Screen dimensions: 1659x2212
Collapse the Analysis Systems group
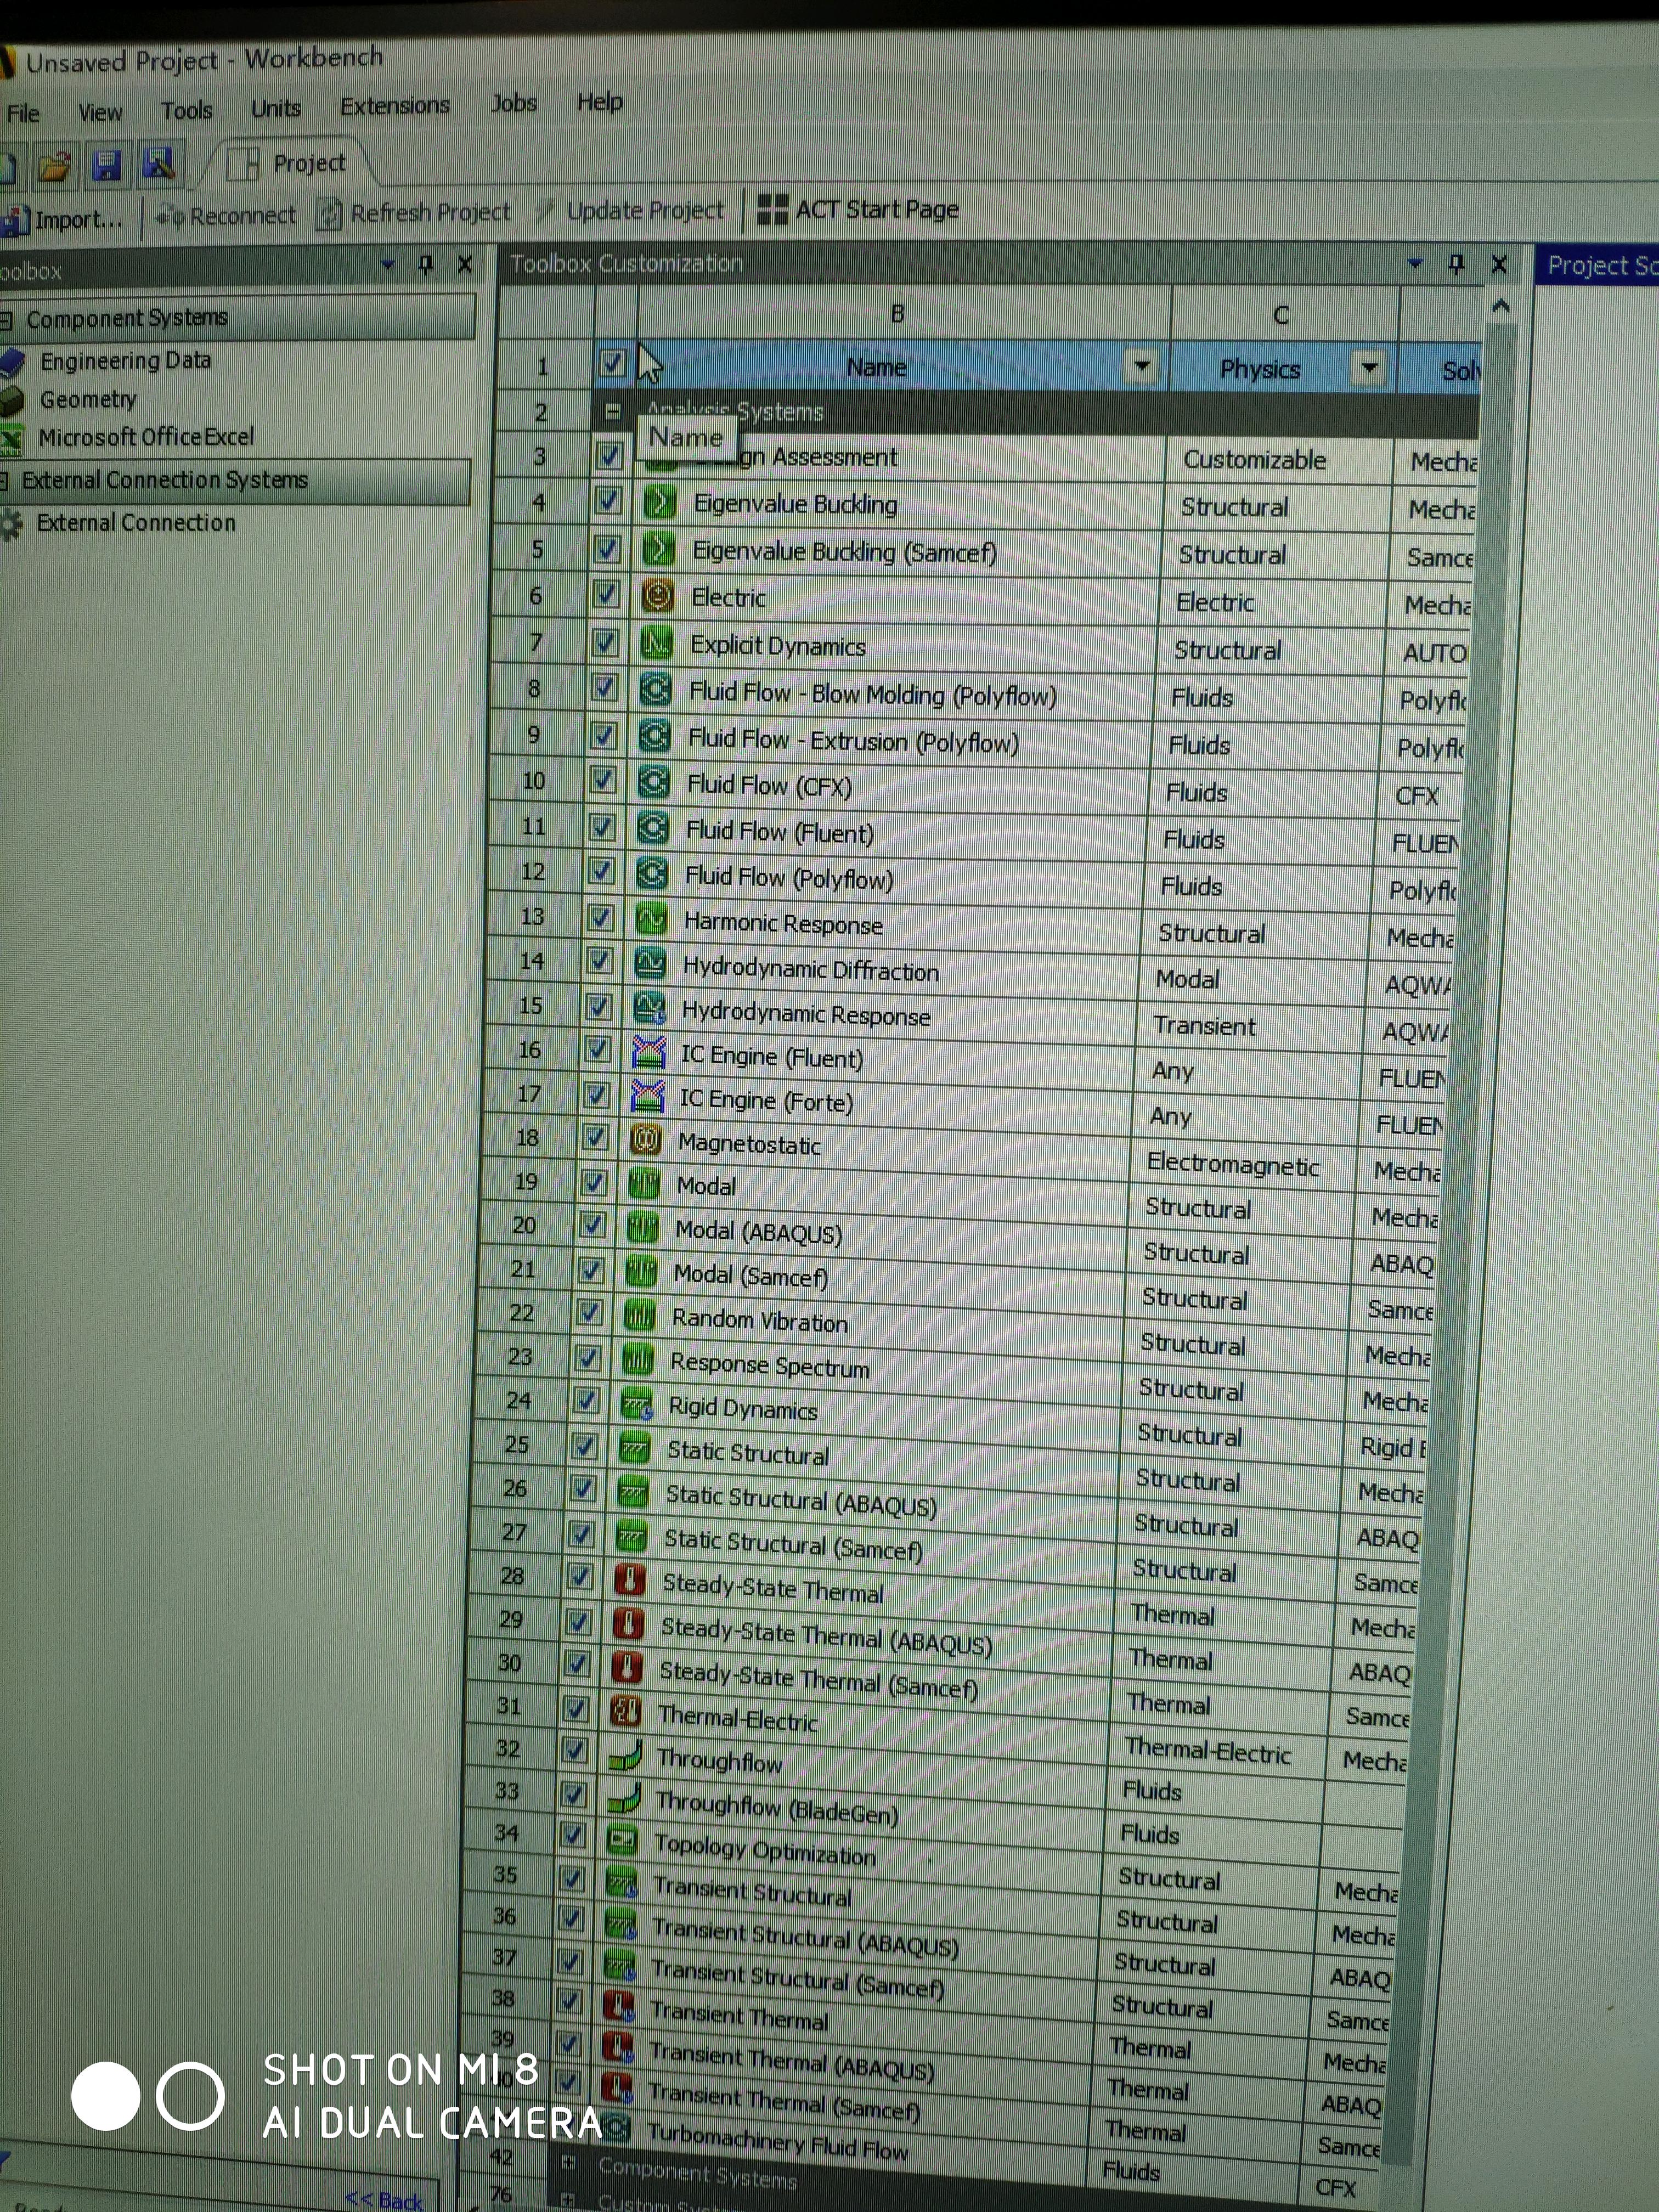[612, 411]
